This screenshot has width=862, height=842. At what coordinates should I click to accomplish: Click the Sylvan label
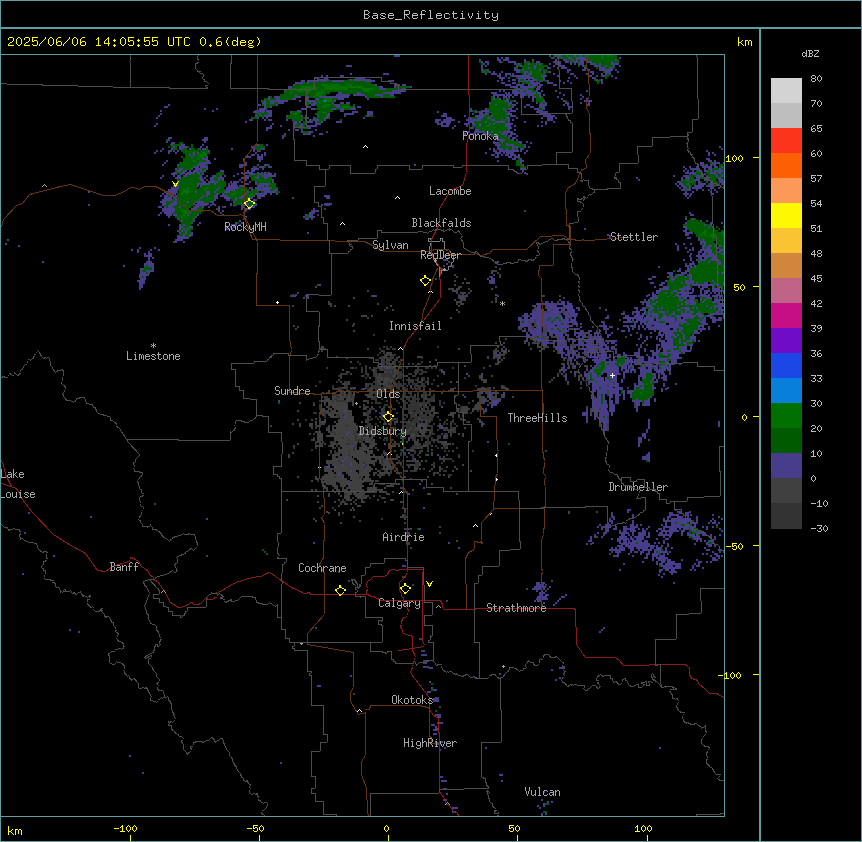coord(390,245)
